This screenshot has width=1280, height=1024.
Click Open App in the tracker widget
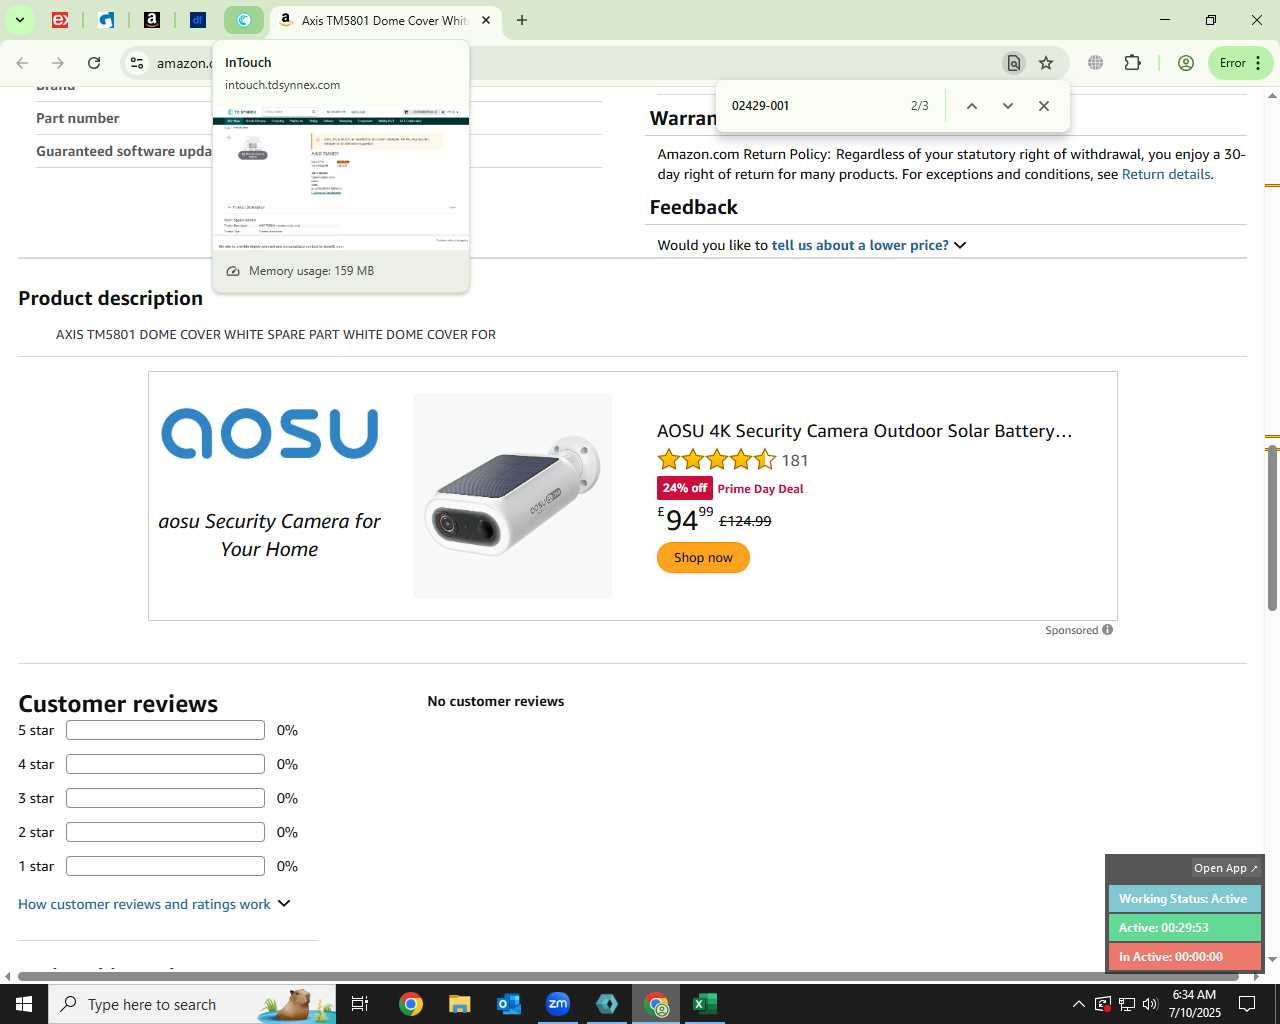(x=1226, y=868)
